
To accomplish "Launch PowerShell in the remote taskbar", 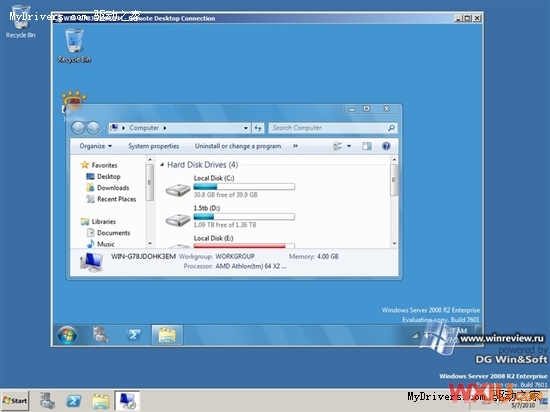I will [x=134, y=335].
